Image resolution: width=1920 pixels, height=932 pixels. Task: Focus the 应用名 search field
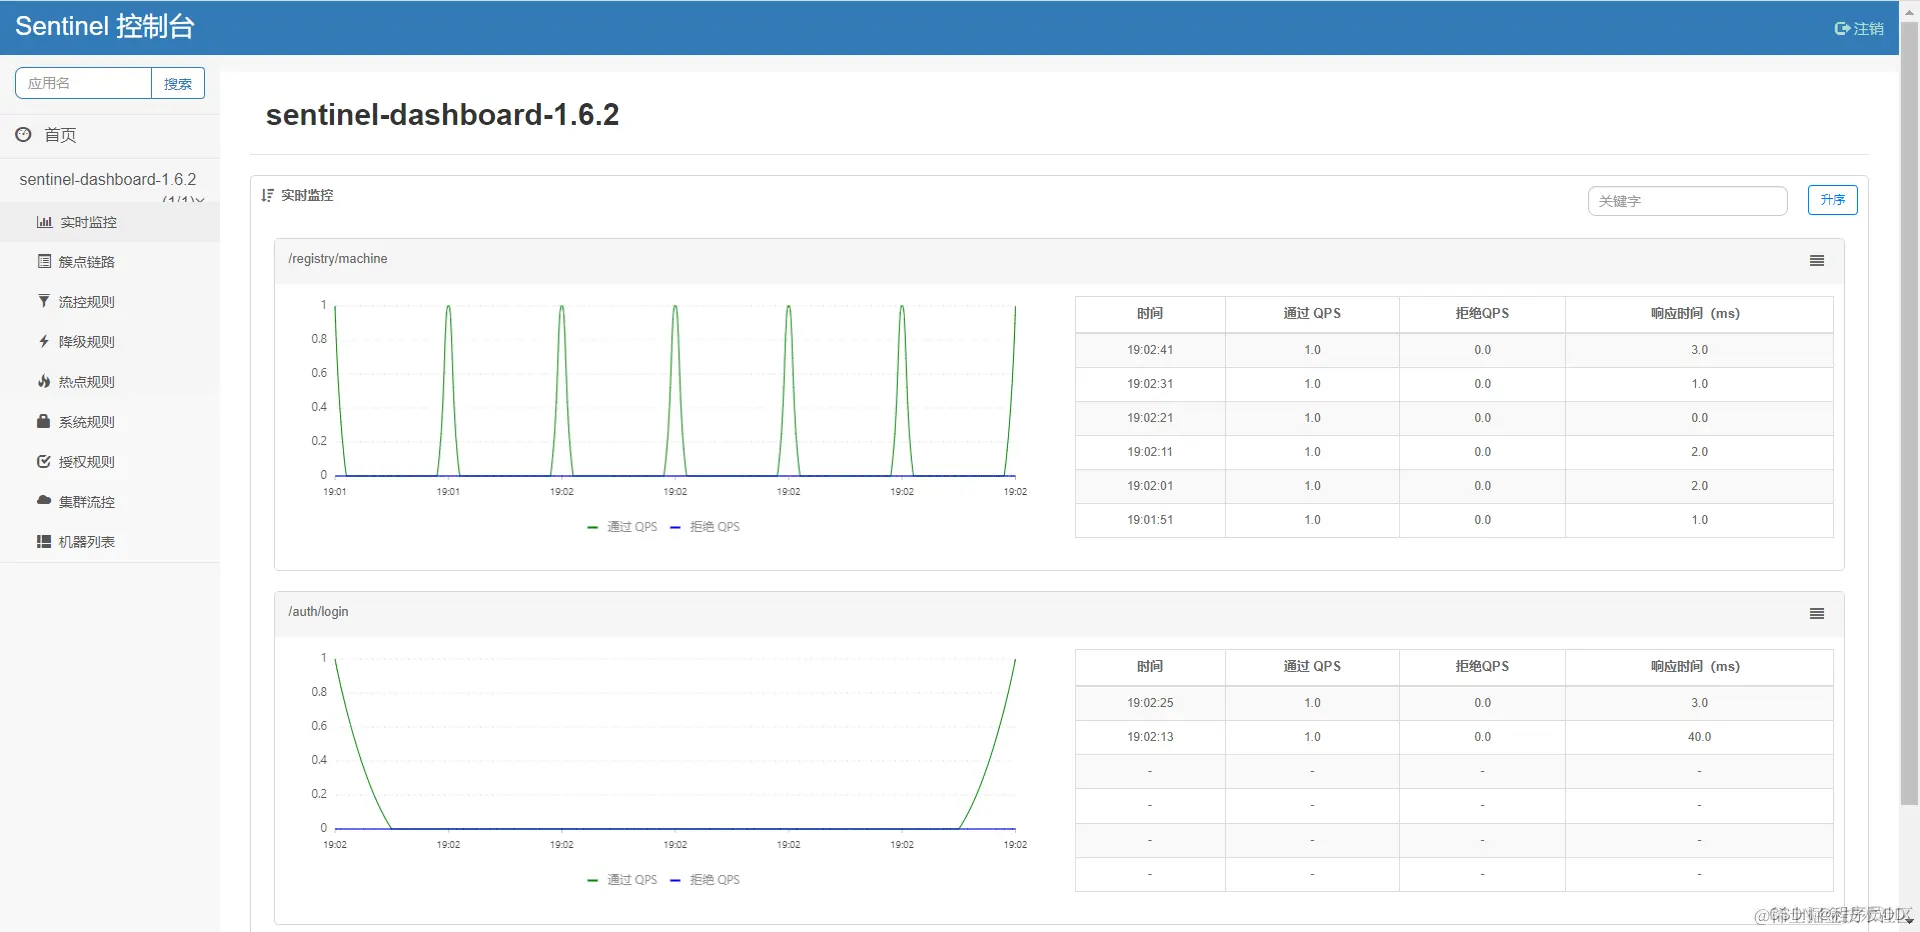pos(83,83)
